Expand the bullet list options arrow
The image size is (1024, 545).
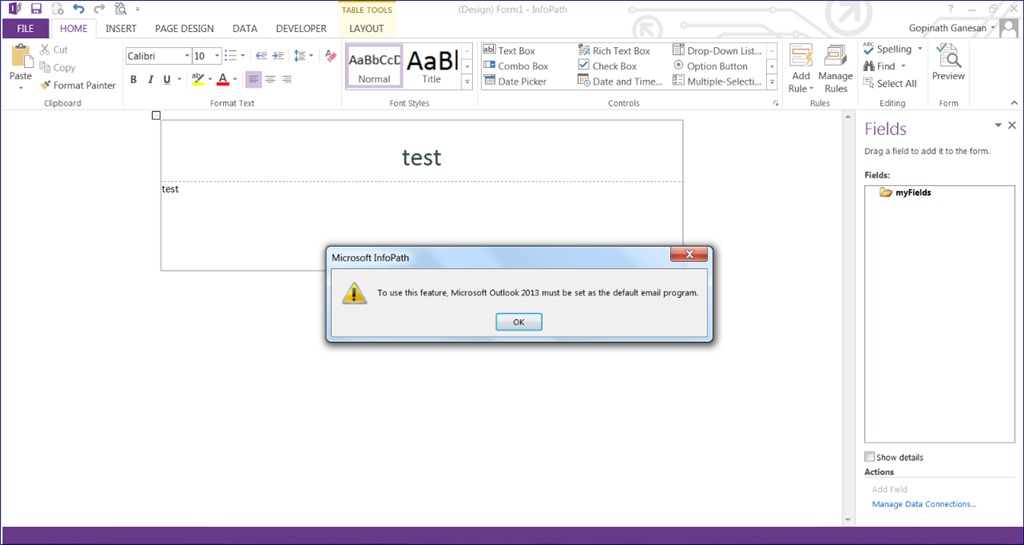[x=243, y=56]
